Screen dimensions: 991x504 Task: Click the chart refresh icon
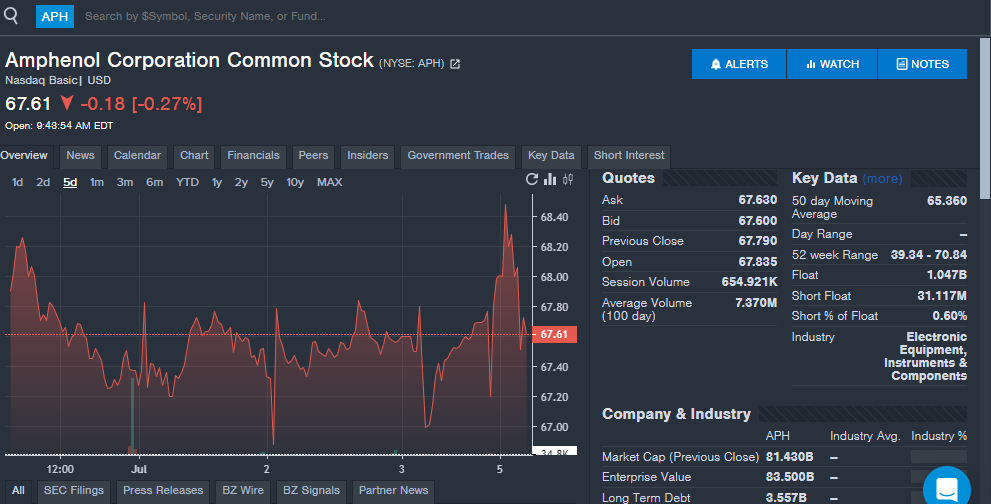532,180
